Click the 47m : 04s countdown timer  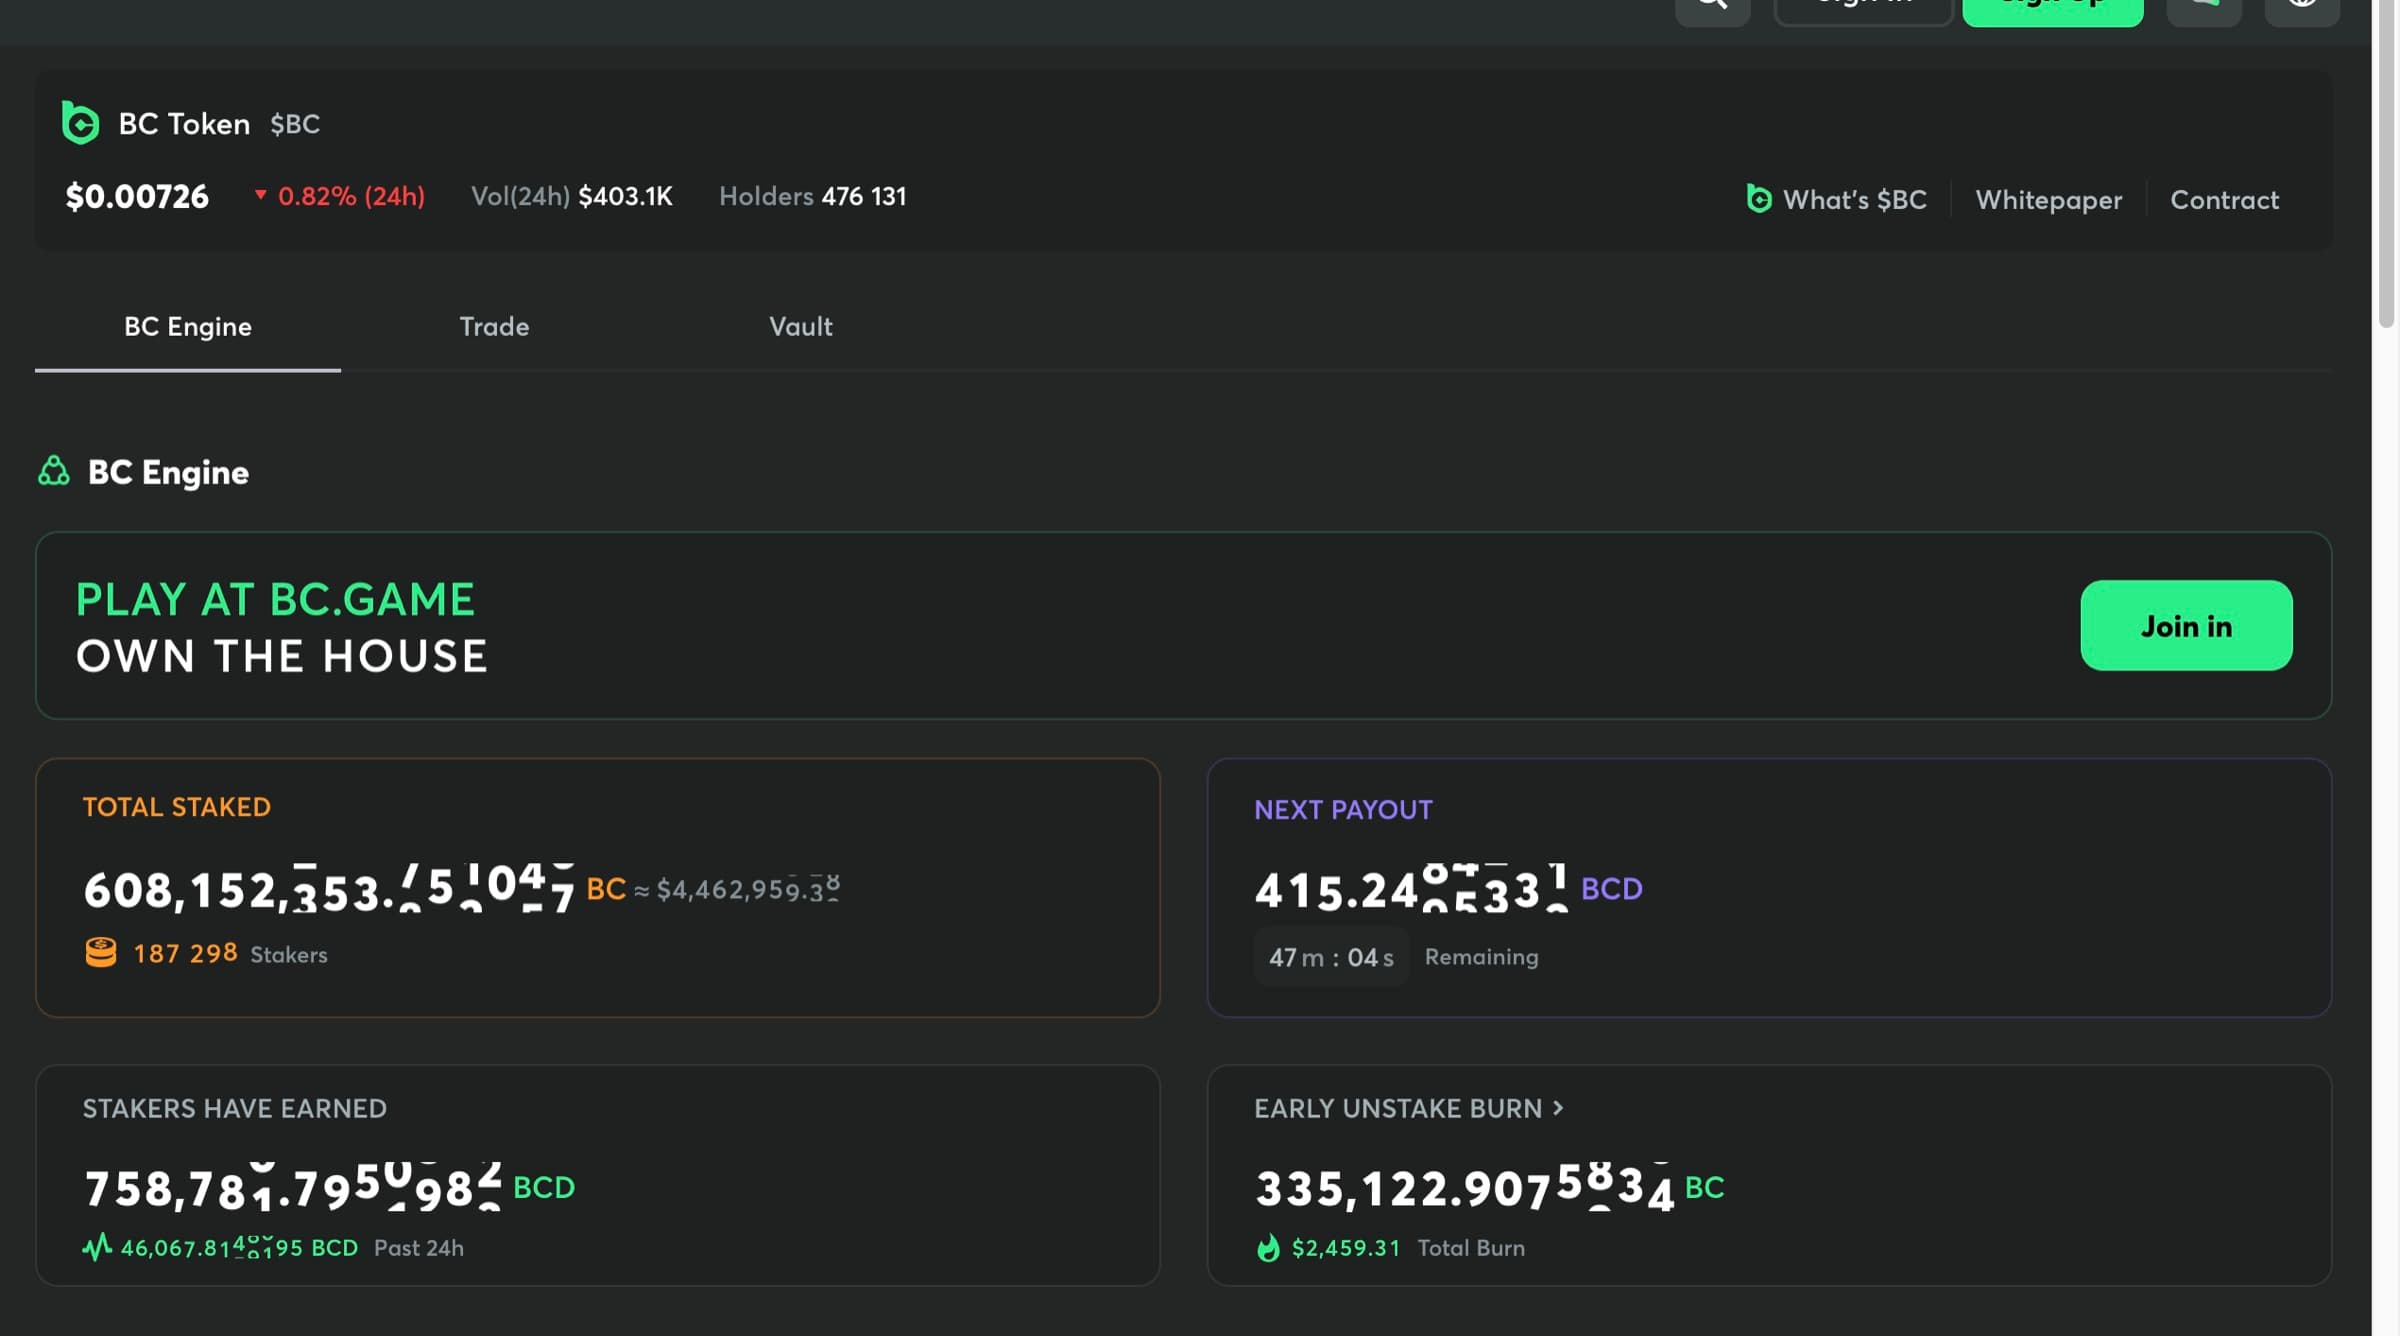point(1331,957)
